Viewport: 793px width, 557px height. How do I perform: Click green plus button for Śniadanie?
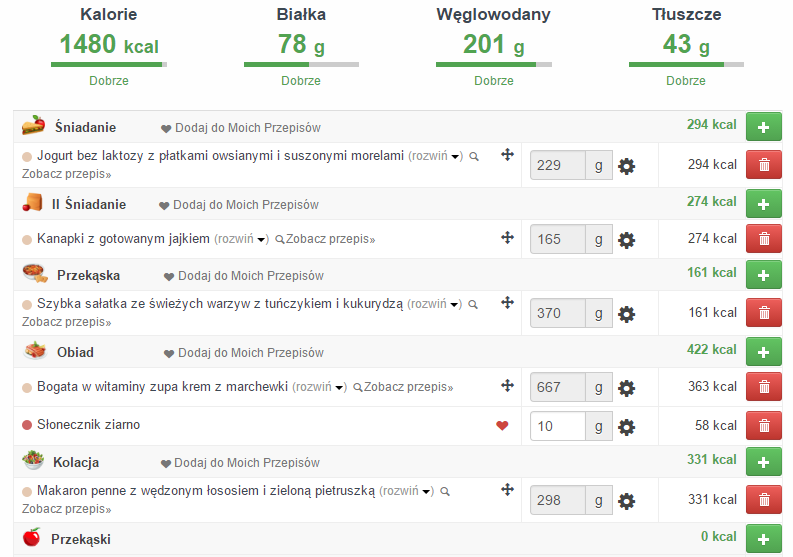pyautogui.click(x=764, y=127)
